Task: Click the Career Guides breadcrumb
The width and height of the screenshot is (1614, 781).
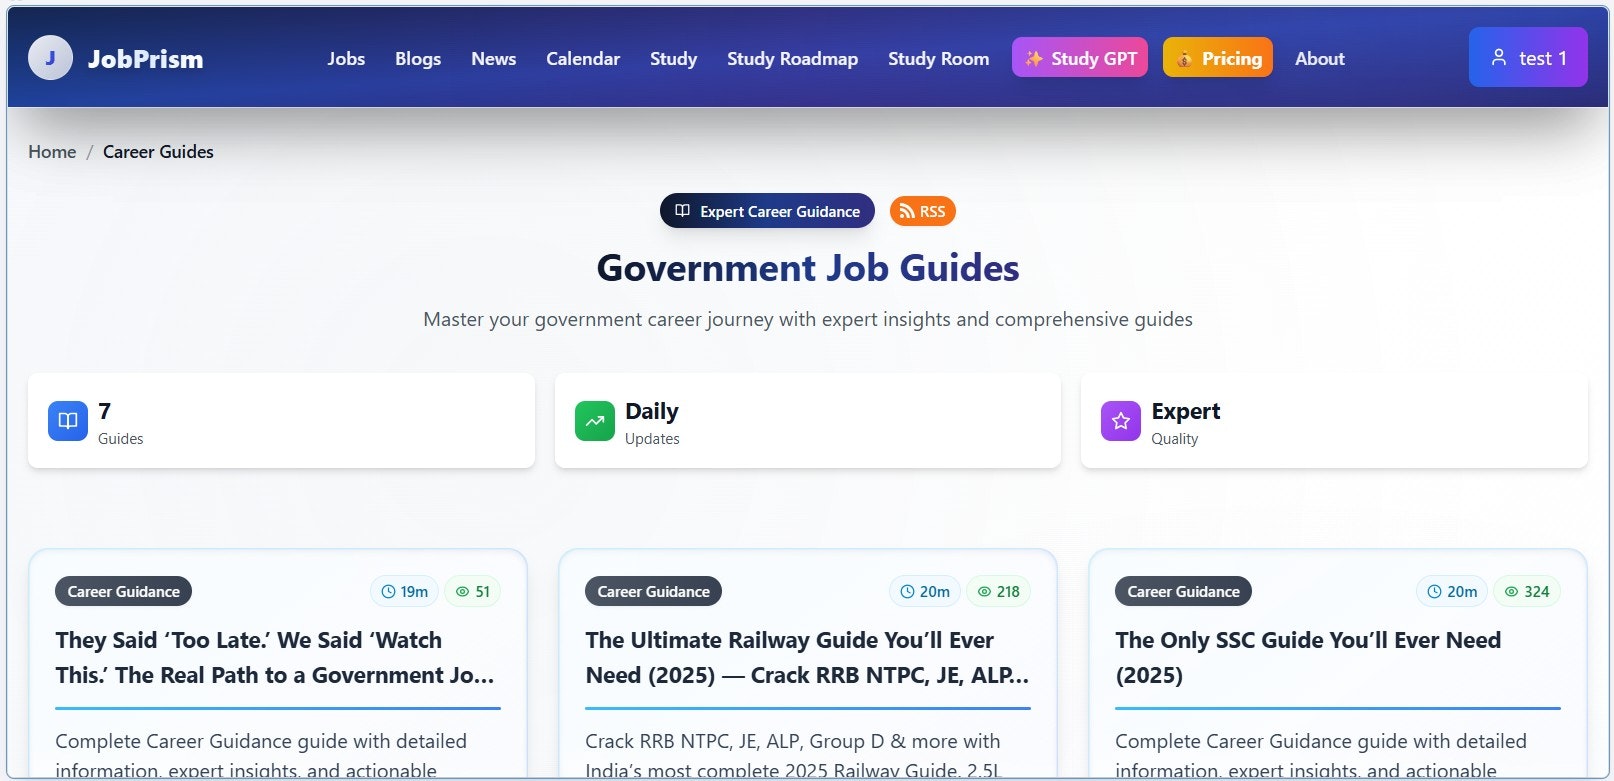Action: (x=158, y=152)
